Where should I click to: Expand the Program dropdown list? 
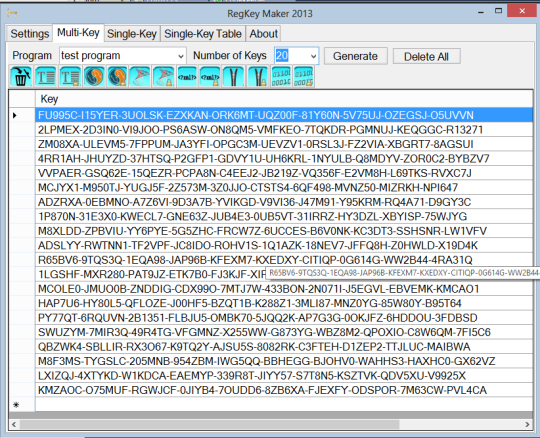pyautogui.click(x=180, y=56)
